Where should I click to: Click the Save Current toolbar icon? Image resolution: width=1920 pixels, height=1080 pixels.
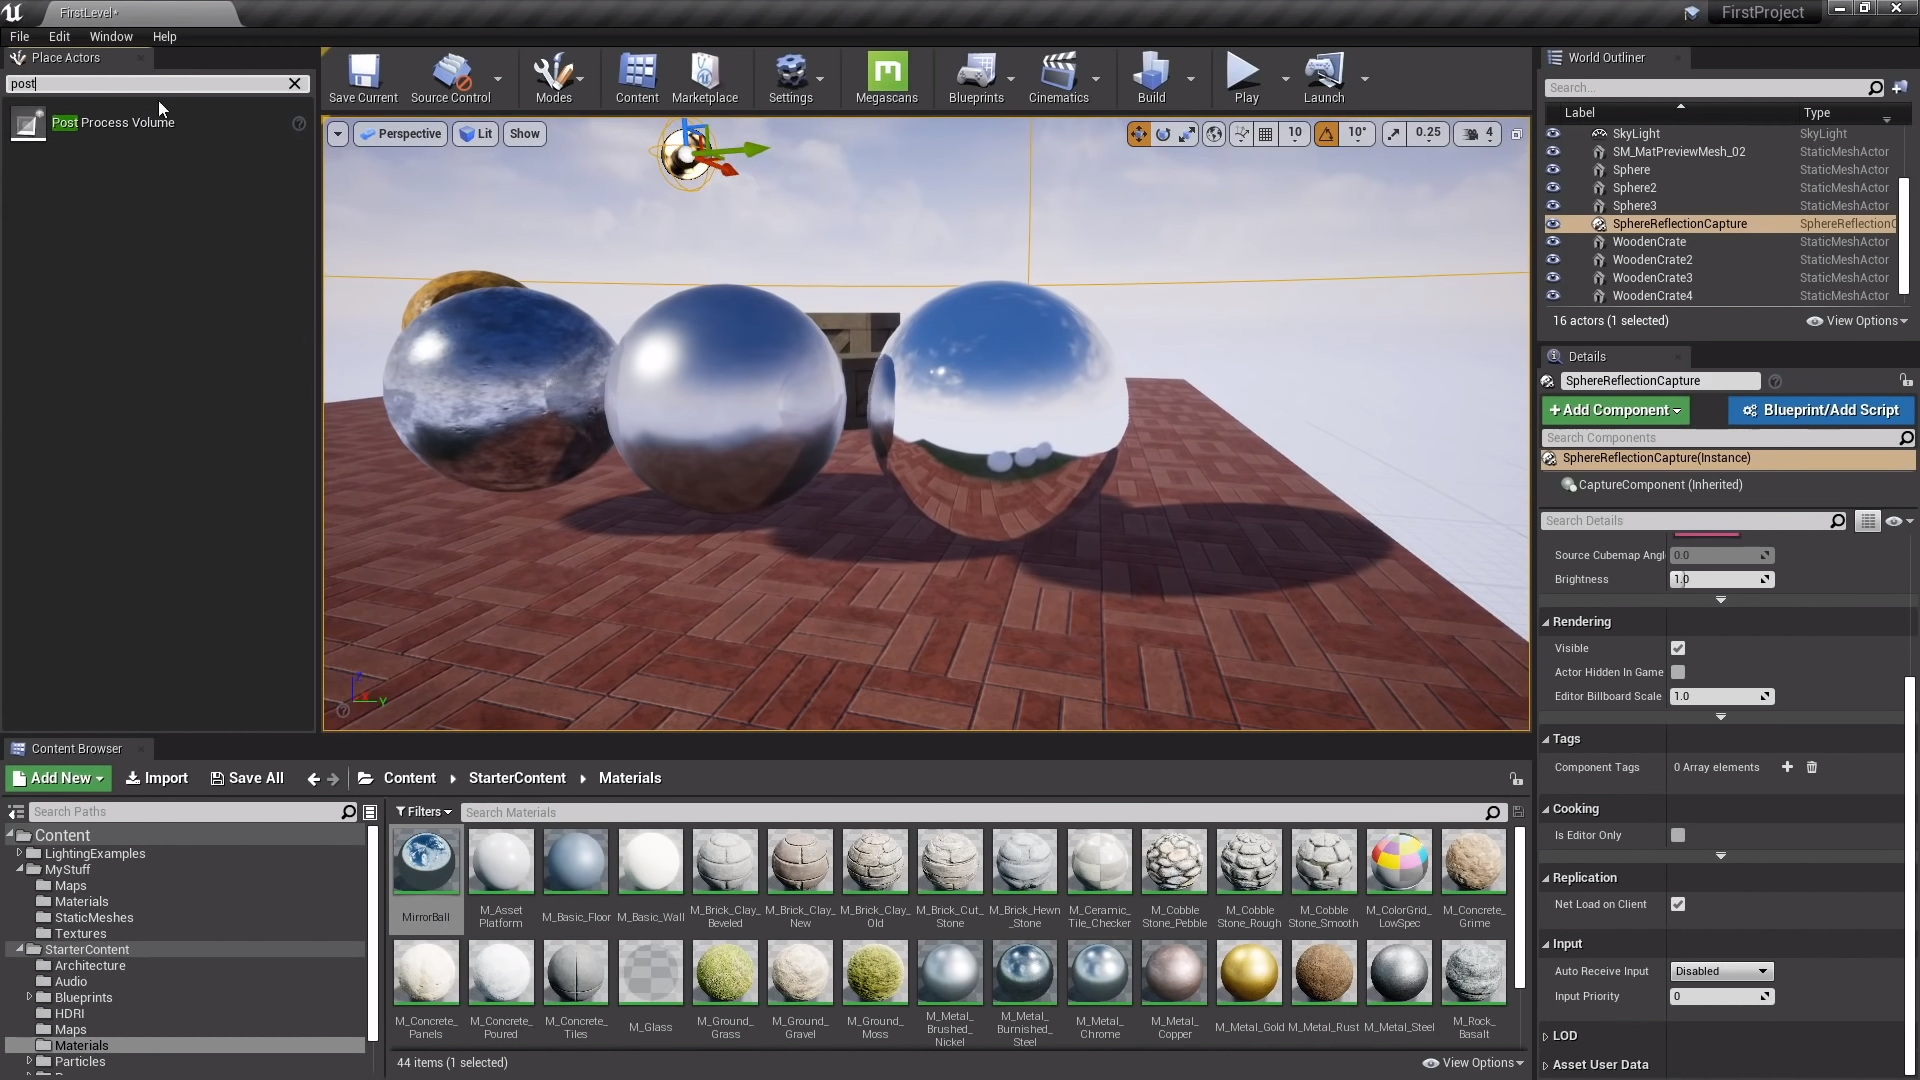[x=363, y=78]
